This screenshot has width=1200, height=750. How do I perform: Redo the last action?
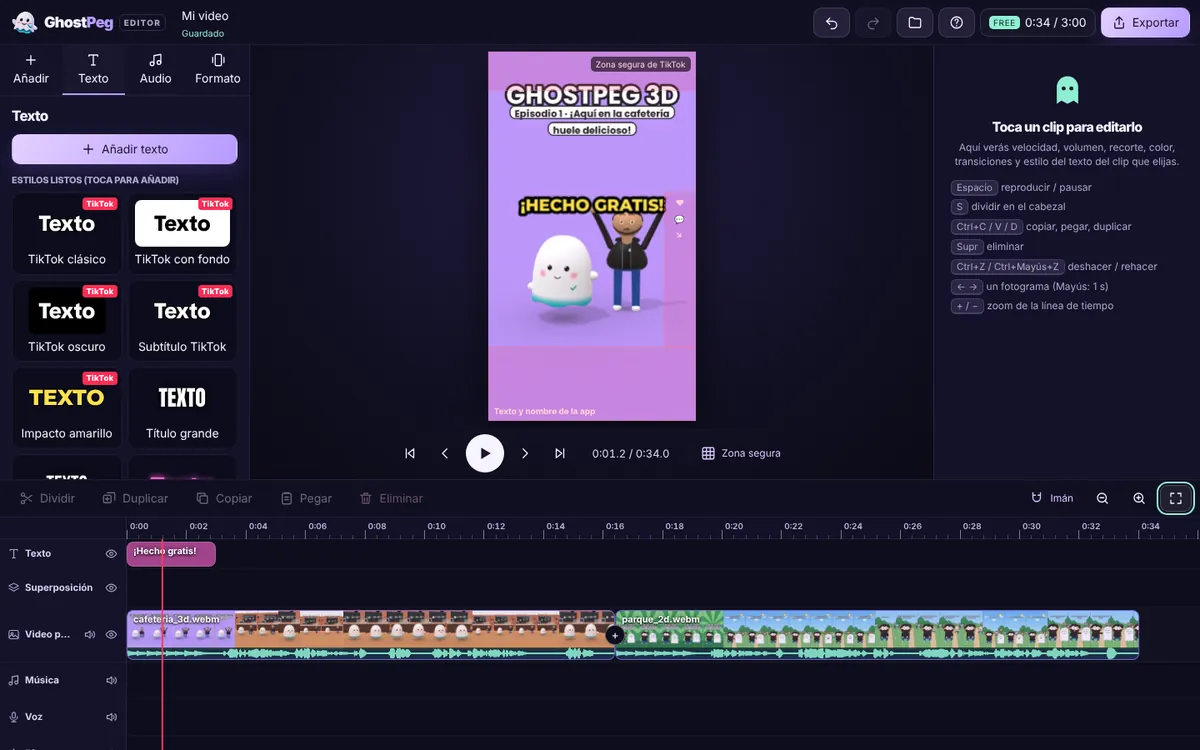point(873,22)
